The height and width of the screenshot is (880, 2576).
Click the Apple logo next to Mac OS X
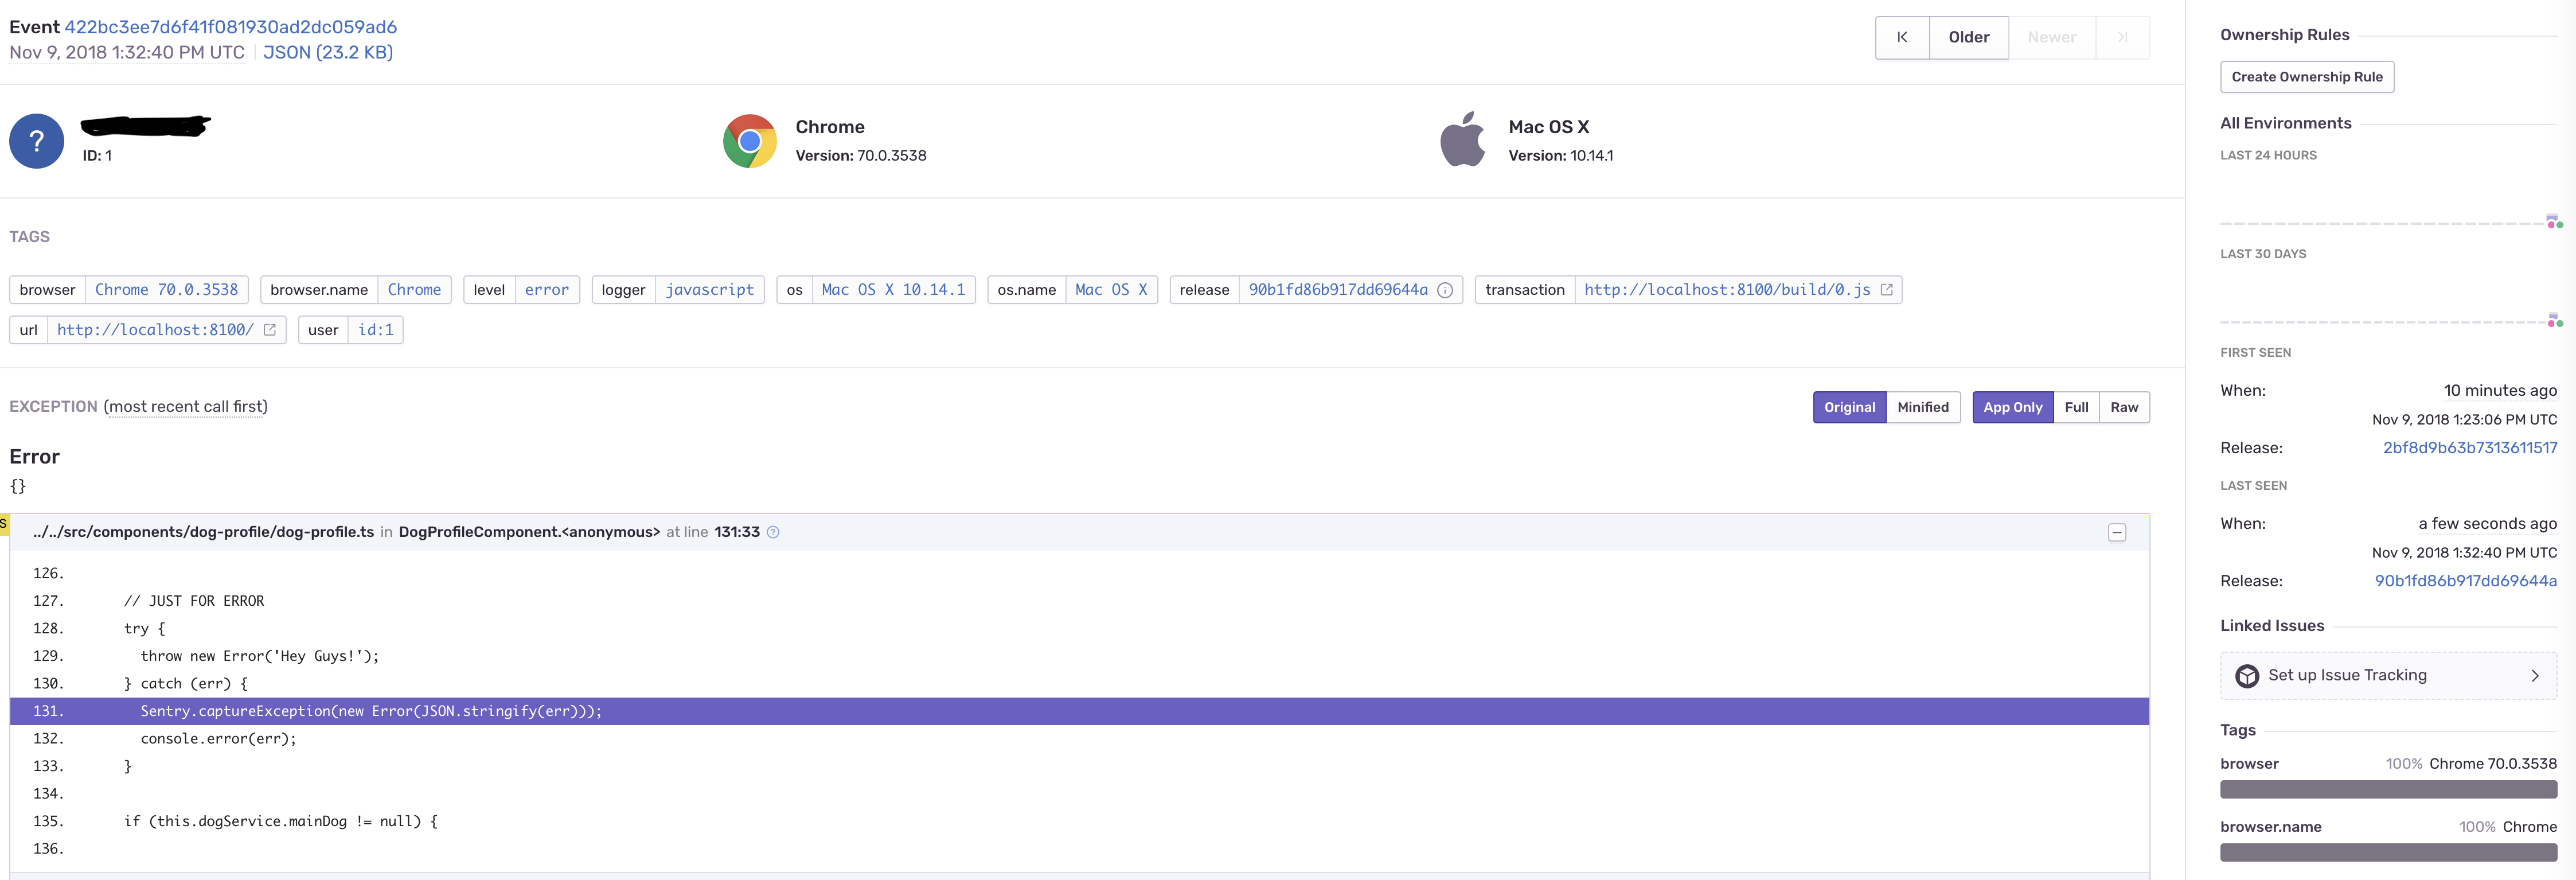[1463, 141]
